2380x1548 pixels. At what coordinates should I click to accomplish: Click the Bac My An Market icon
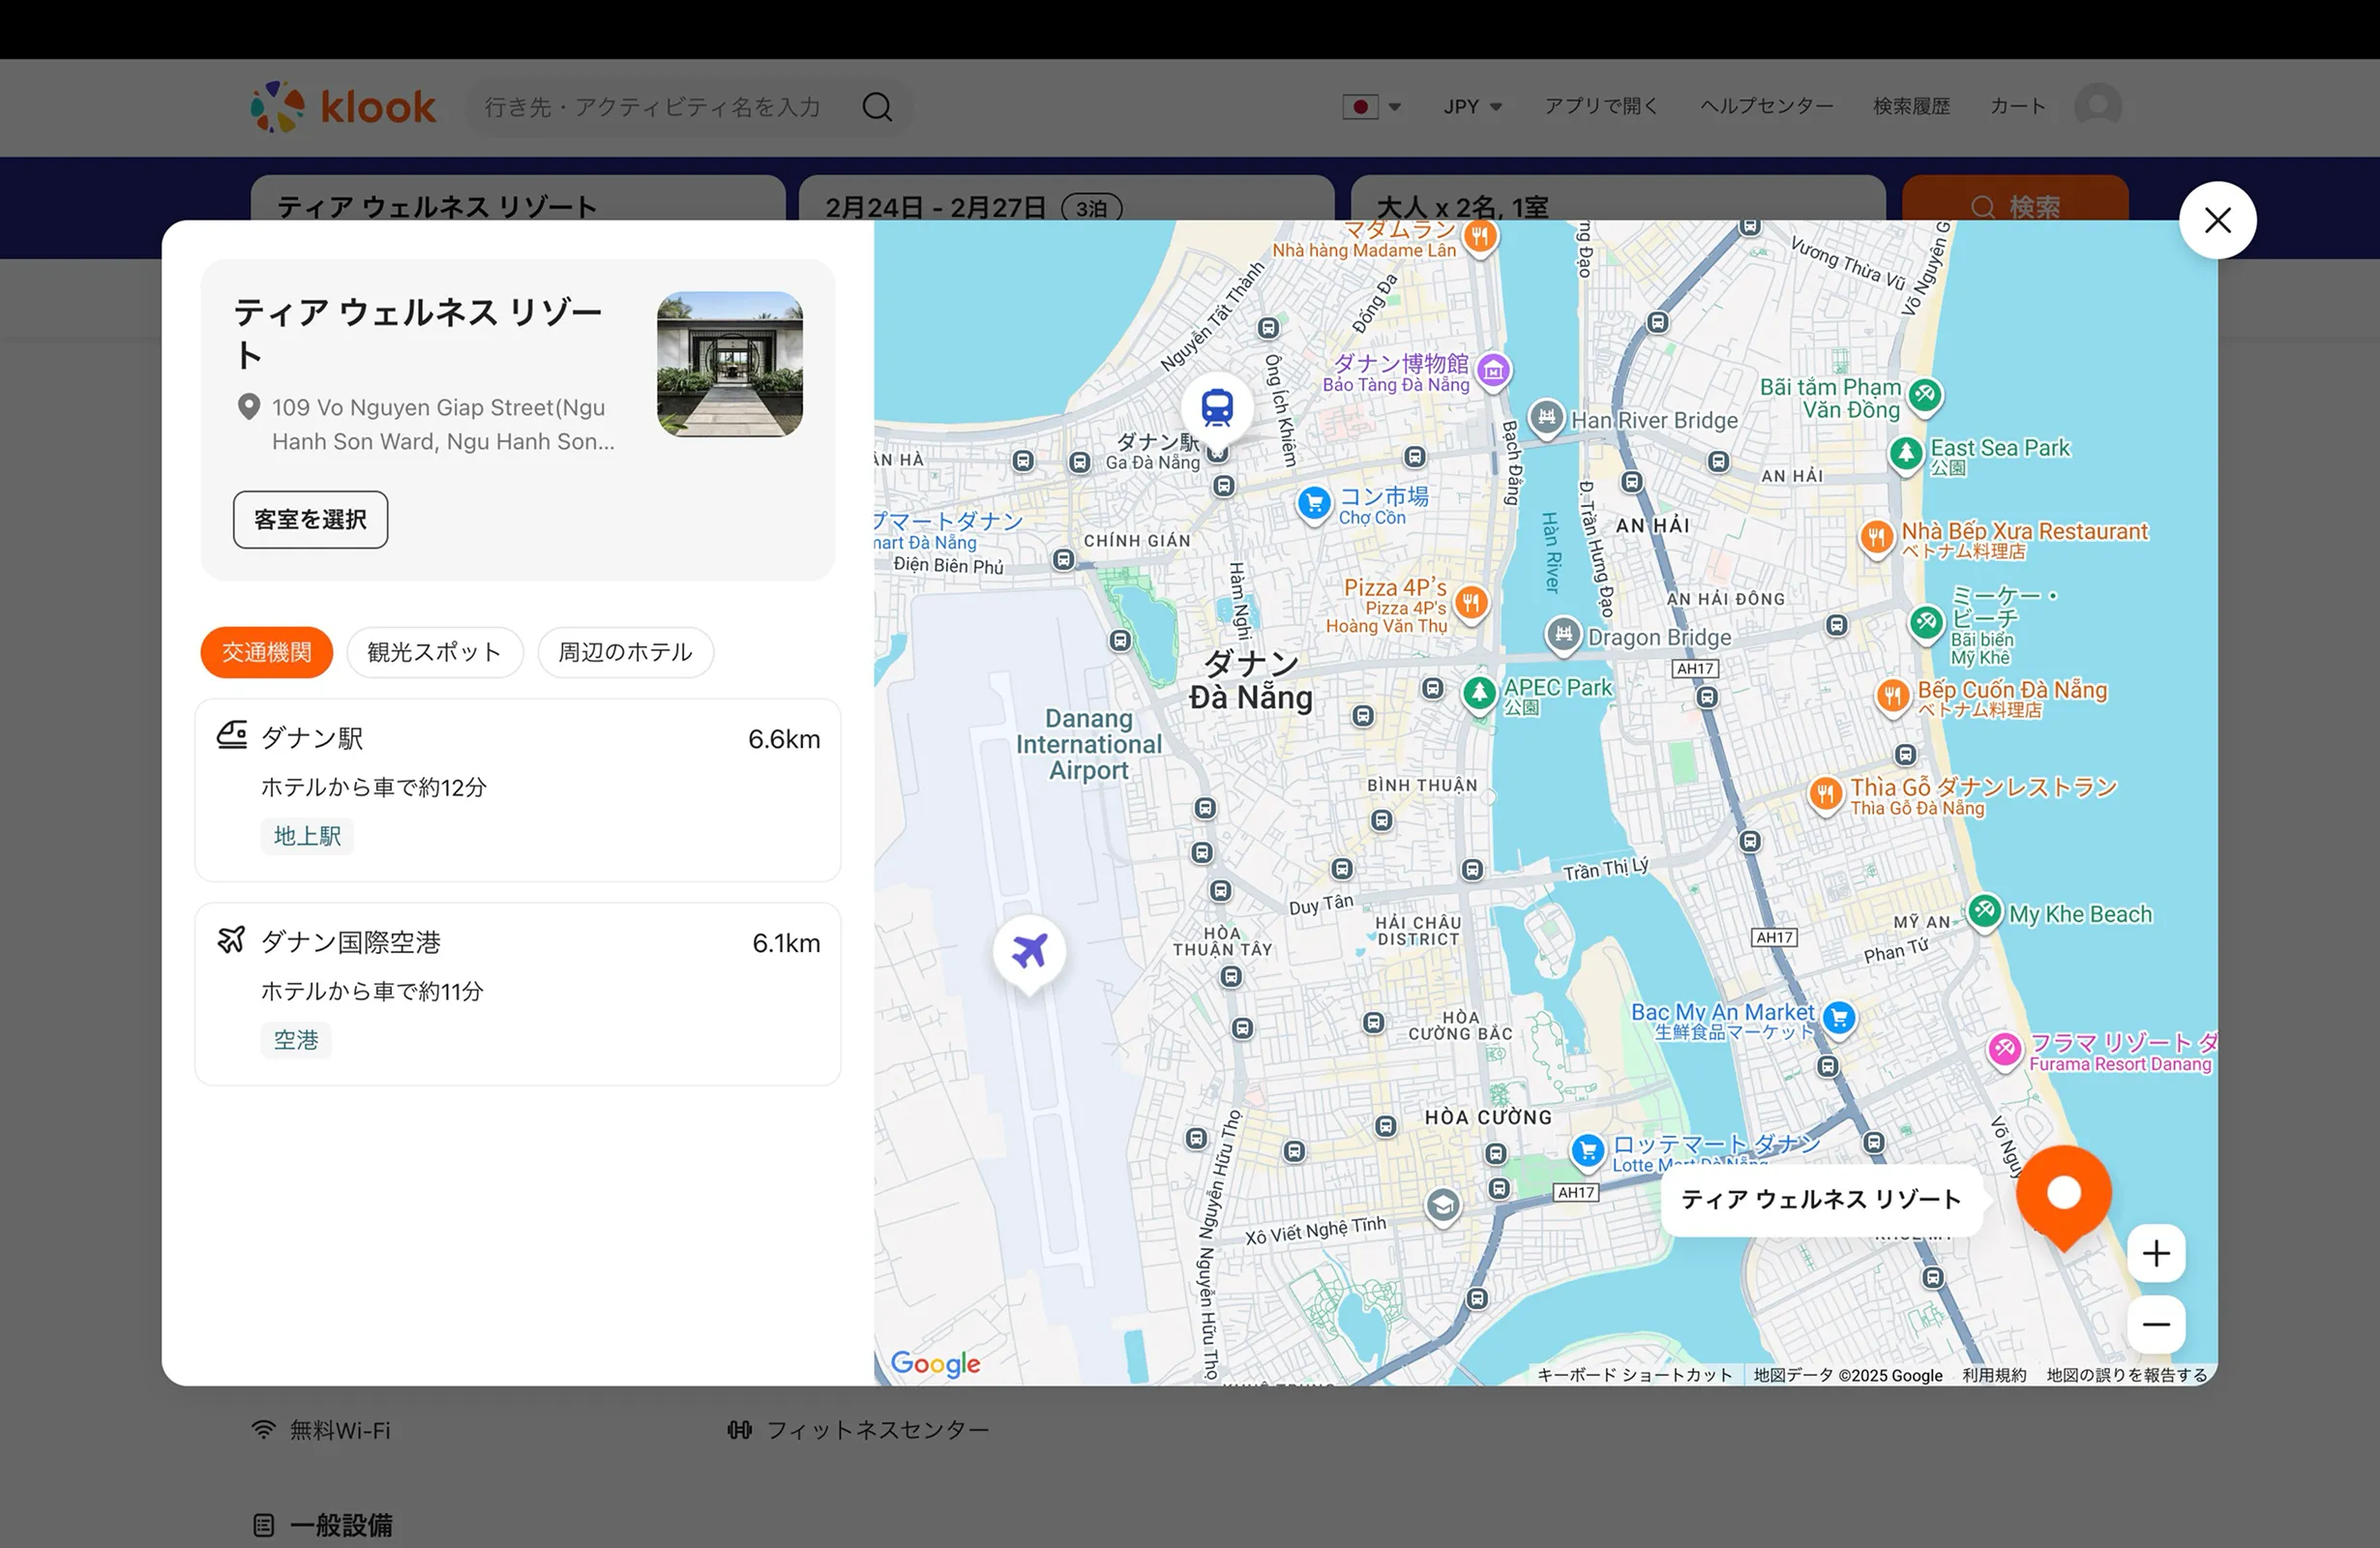click(x=1839, y=1018)
